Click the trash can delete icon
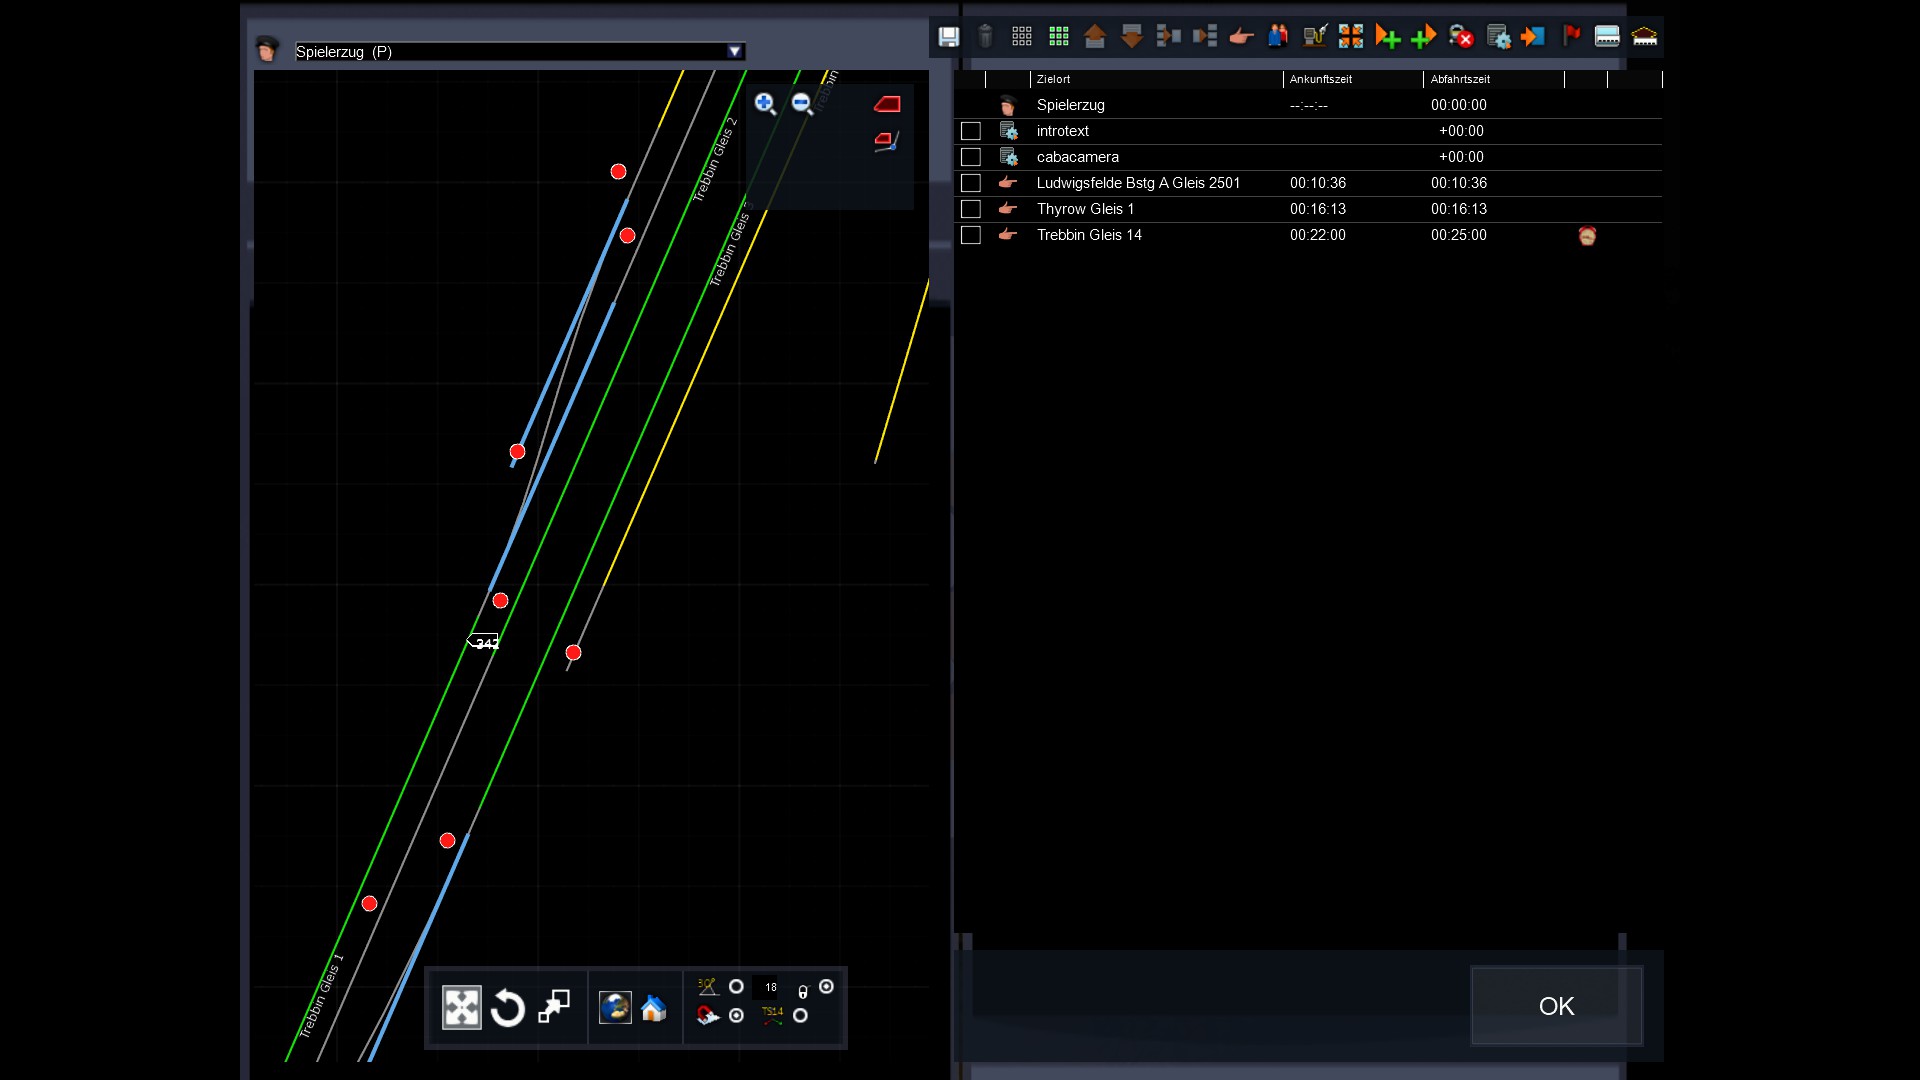 click(985, 37)
